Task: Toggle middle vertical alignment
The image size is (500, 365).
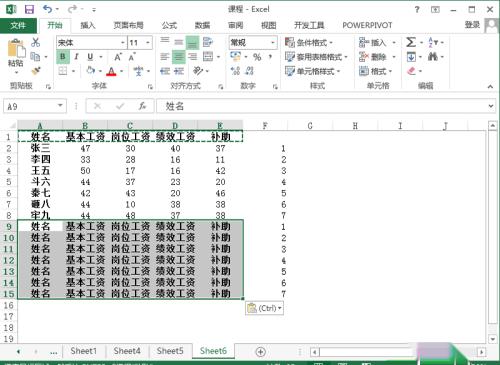Action: [x=179, y=42]
